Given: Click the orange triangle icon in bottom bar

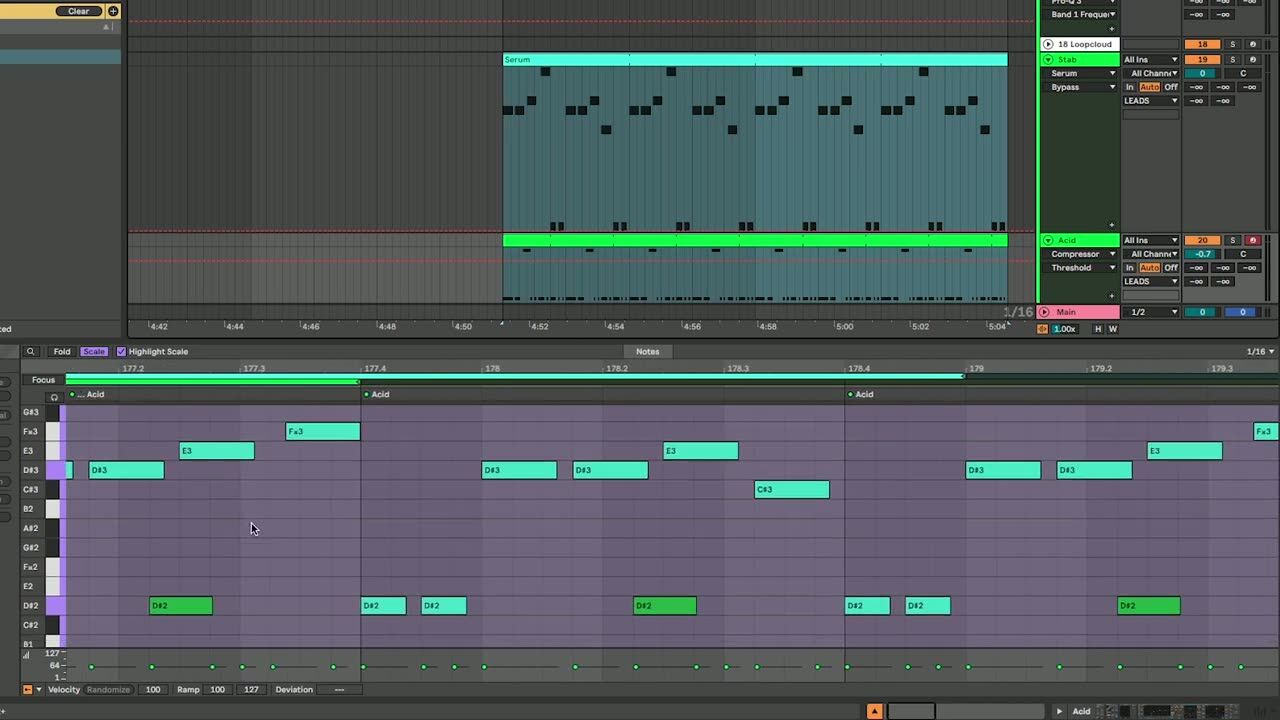Looking at the screenshot, I should [x=875, y=711].
